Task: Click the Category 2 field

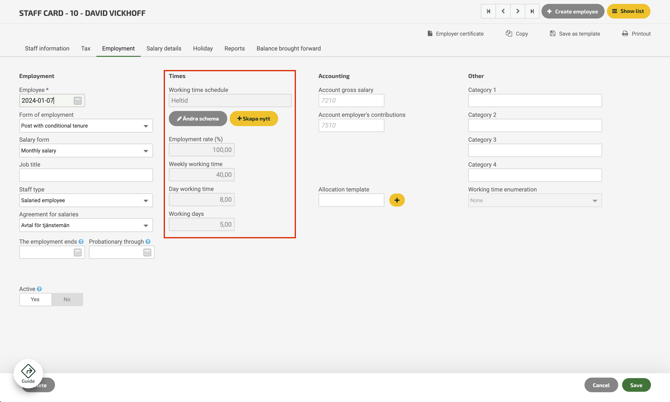Action: (535, 126)
